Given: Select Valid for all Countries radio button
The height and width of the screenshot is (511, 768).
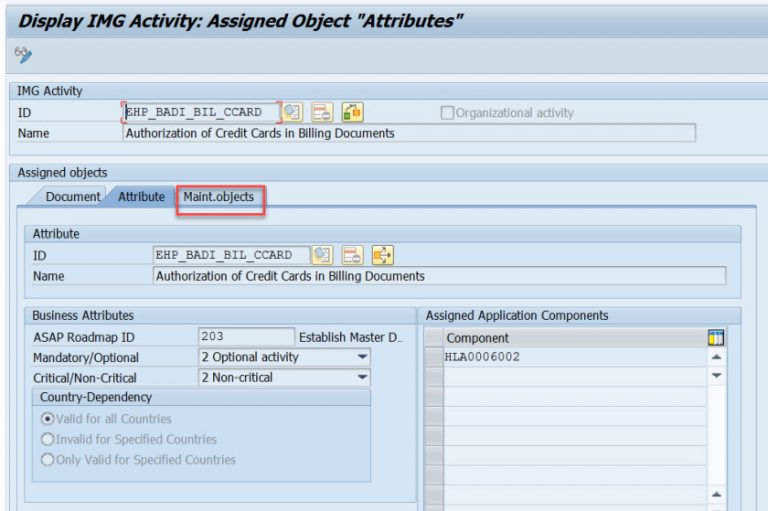Looking at the screenshot, I should 48,419.
